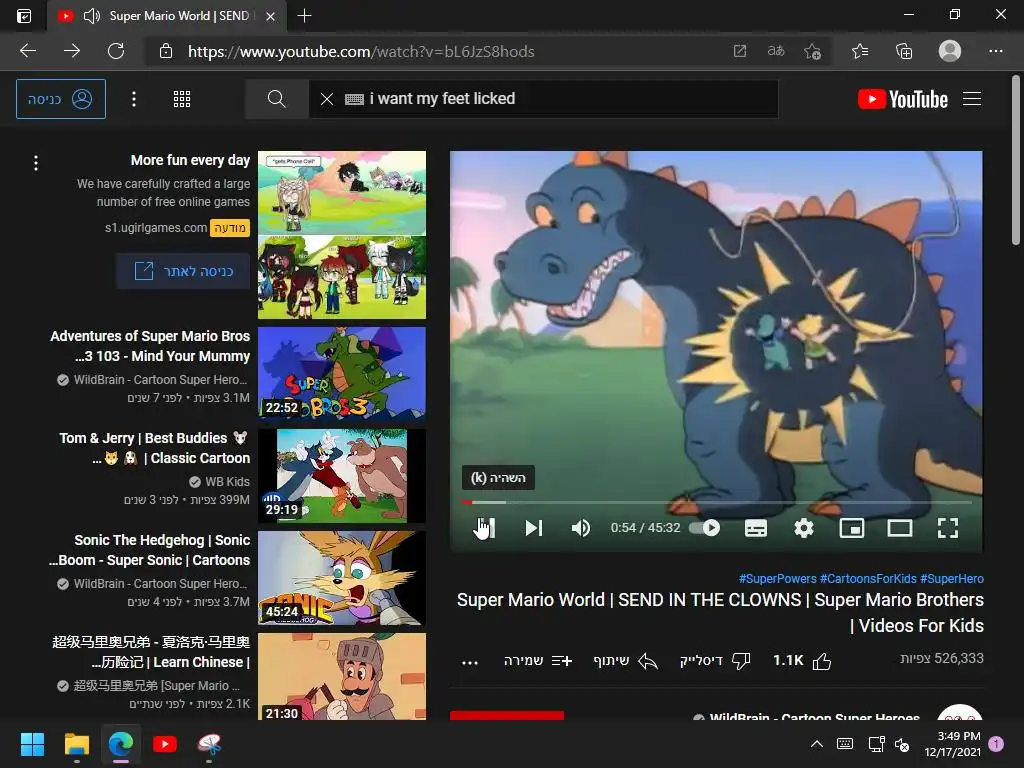The height and width of the screenshot is (768, 1024).
Task: Enter fullscreen mode
Action: (x=948, y=528)
